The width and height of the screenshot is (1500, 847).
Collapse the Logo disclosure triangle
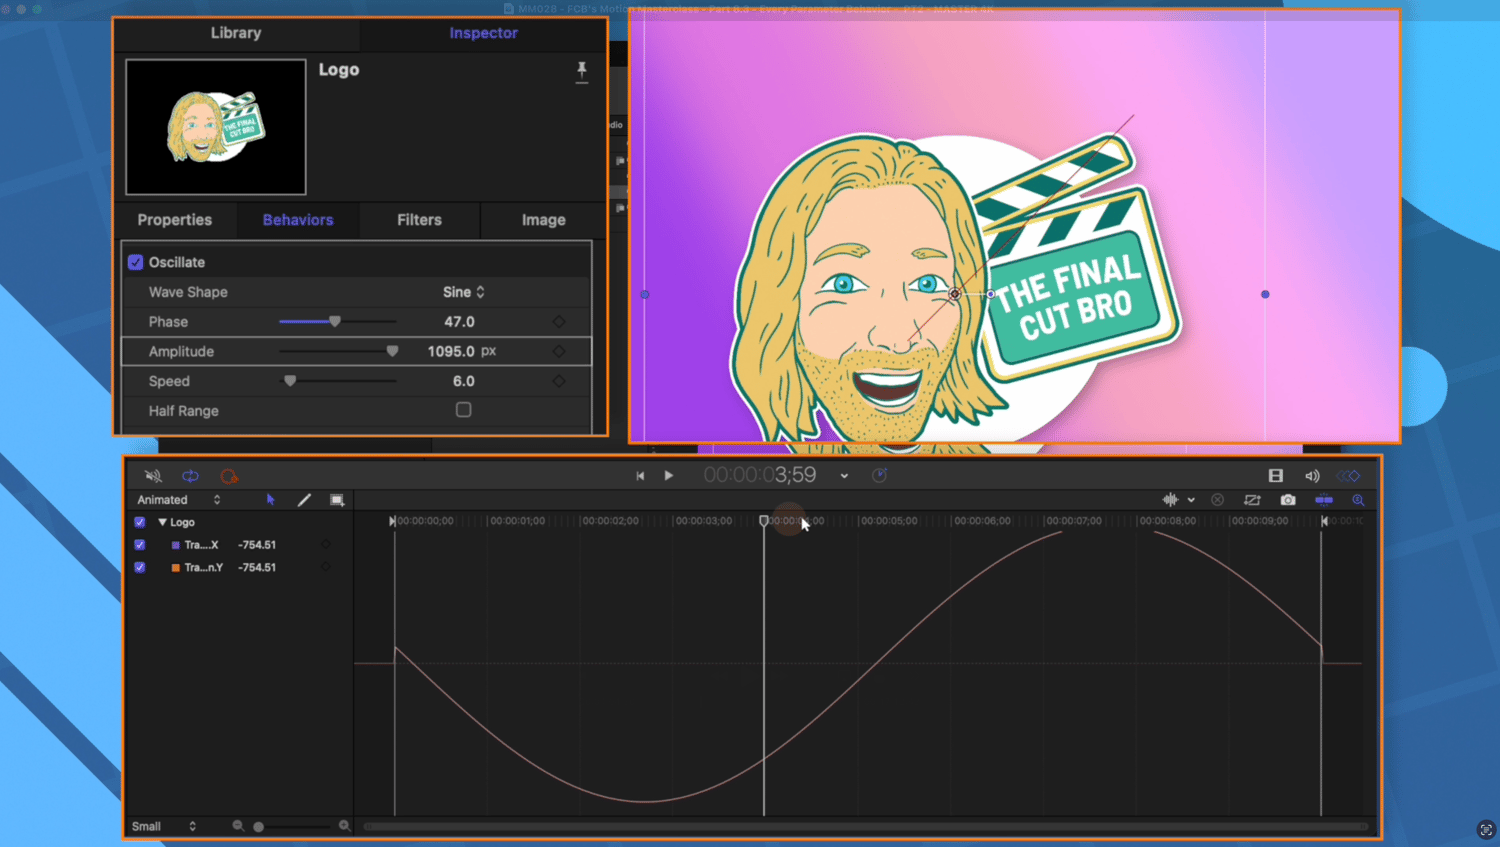click(162, 522)
